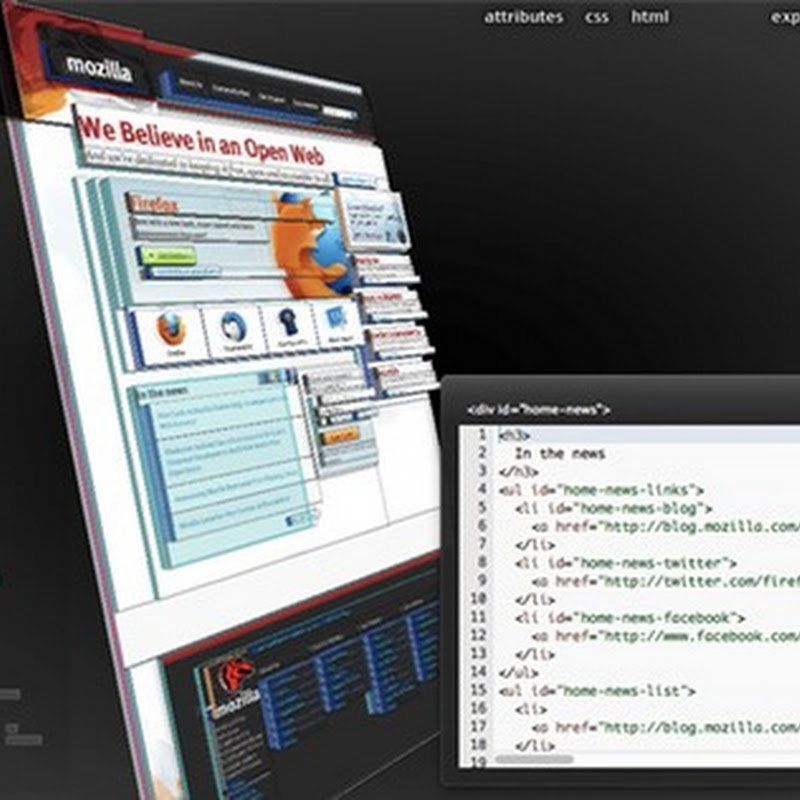Screen dimensions: 800x800
Task: Click the mozilla logo in 3D page view
Action: pos(99,69)
